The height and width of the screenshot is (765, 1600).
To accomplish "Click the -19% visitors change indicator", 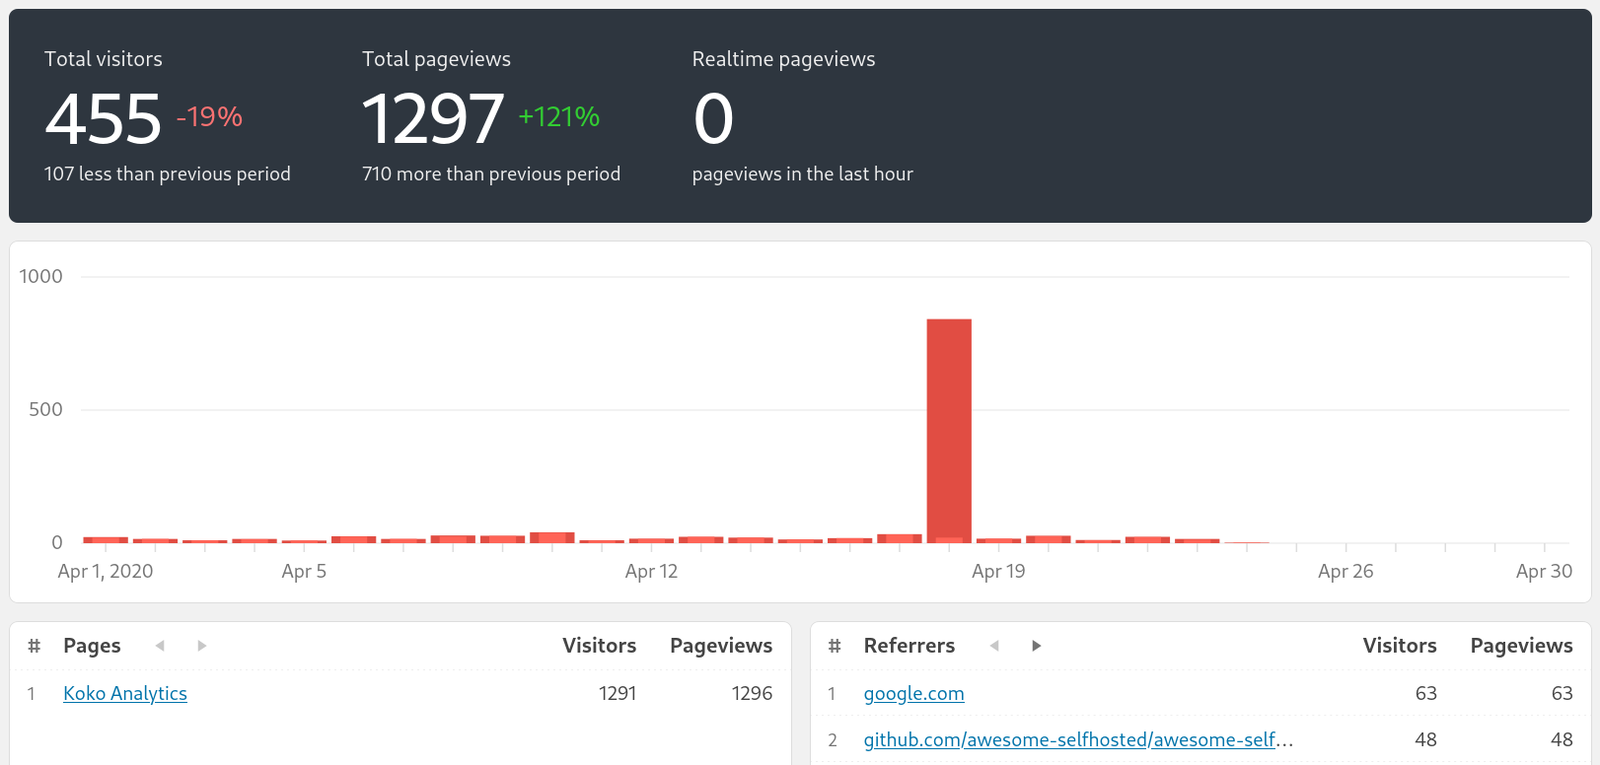I will point(210,117).
